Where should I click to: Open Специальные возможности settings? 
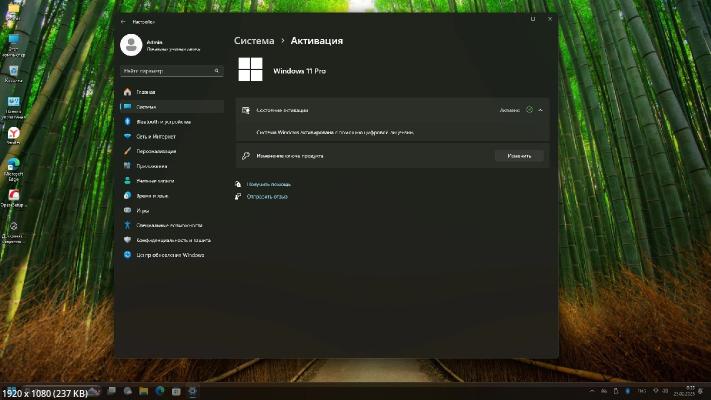[x=172, y=225]
